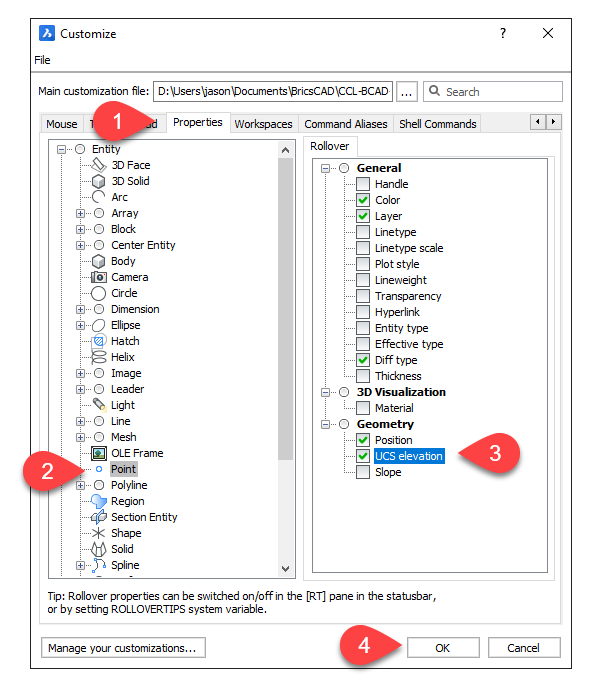Screen dimensions: 592x698
Task: Select the Light entity icon
Action: 99,405
